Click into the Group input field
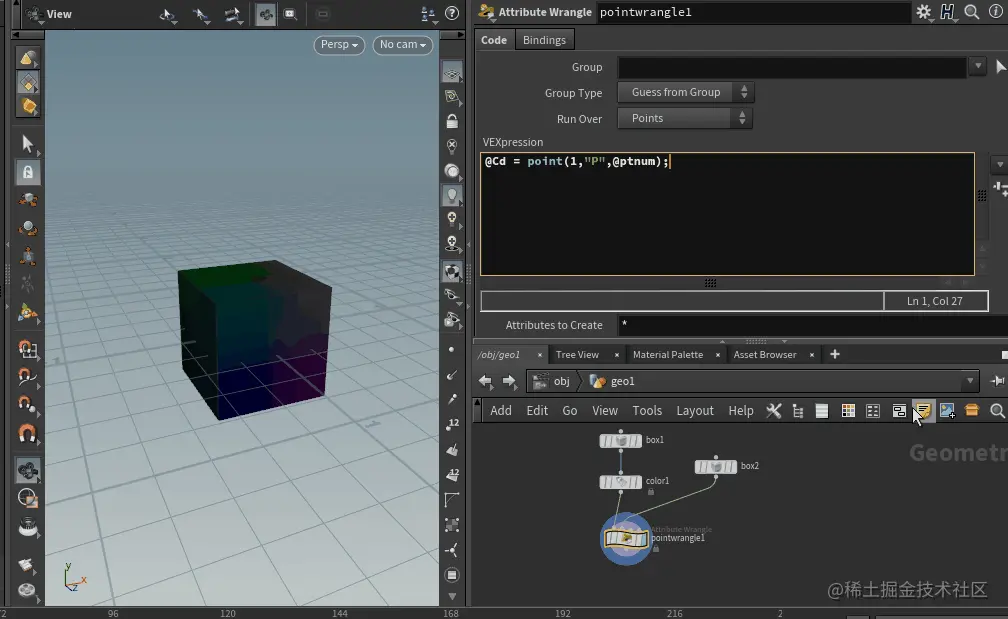 point(791,67)
